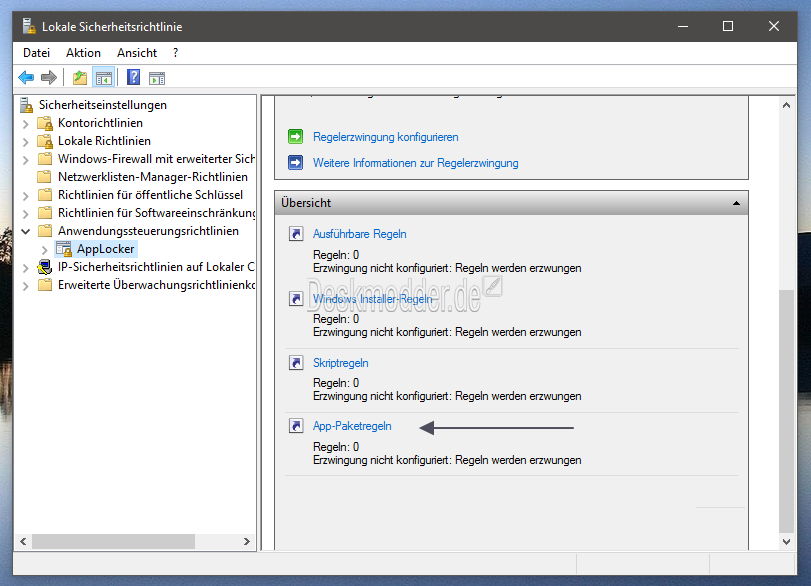Screen dimensions: 811x586
Task: Click the green arrow icon for Regelerzwingung konfigurieren
Action: click(296, 137)
